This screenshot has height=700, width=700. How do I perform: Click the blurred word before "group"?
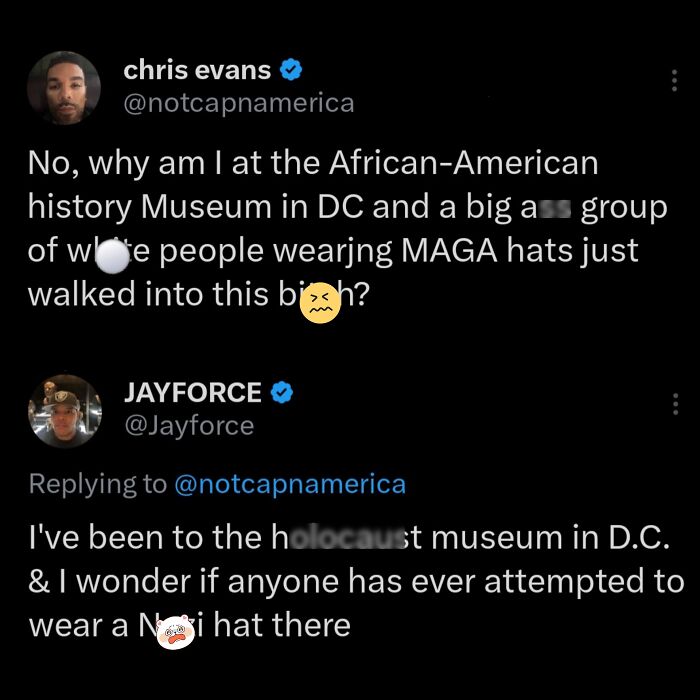coord(554,209)
